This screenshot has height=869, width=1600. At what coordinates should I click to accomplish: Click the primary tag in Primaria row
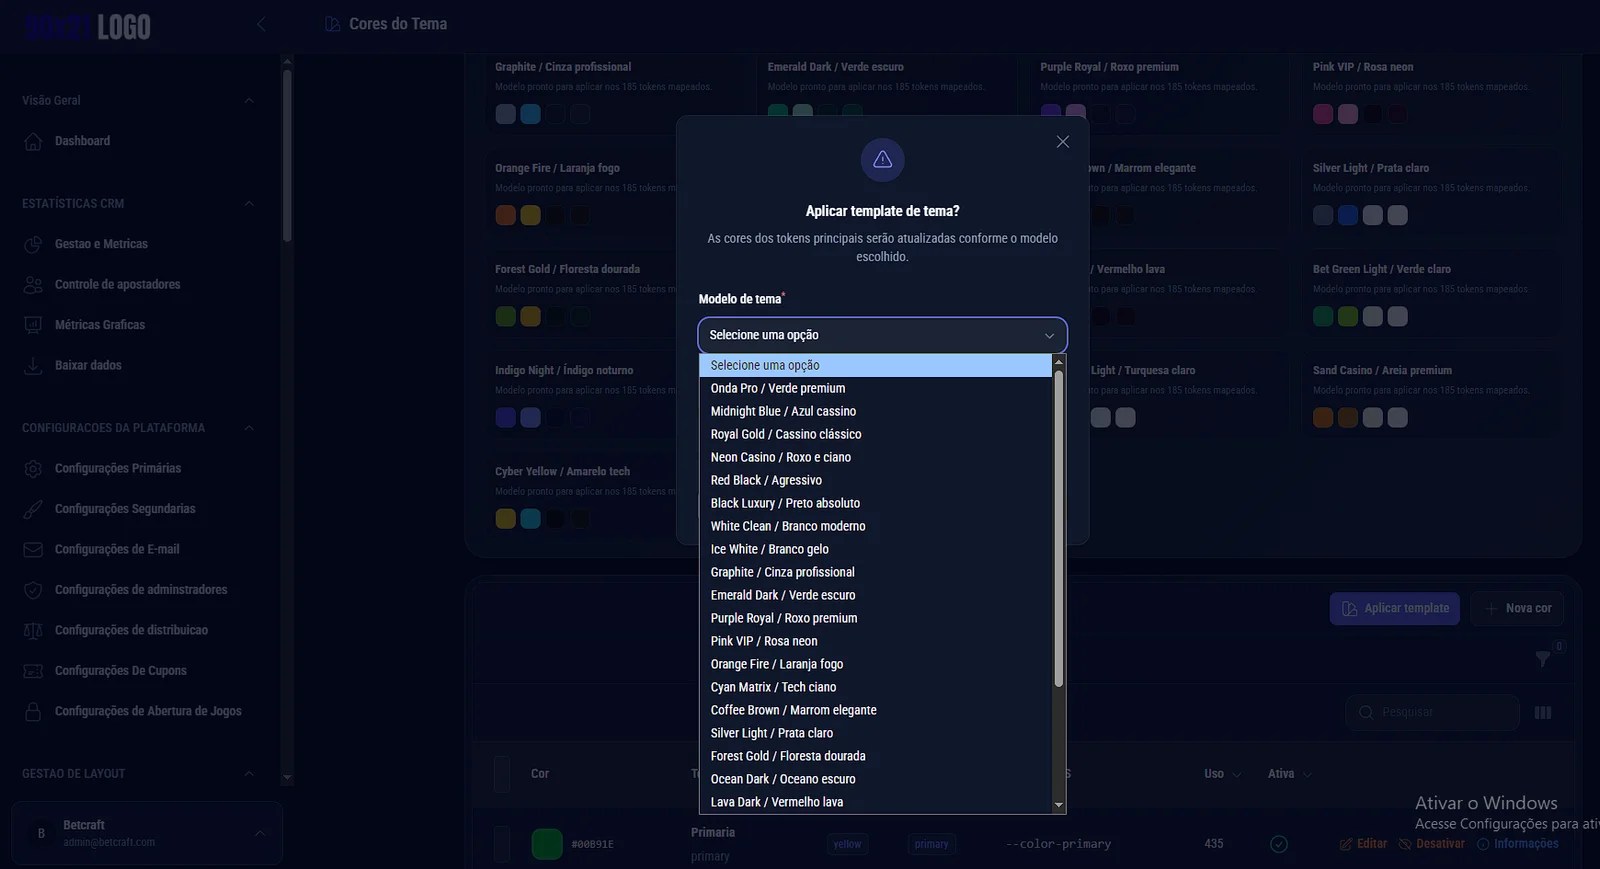931,844
